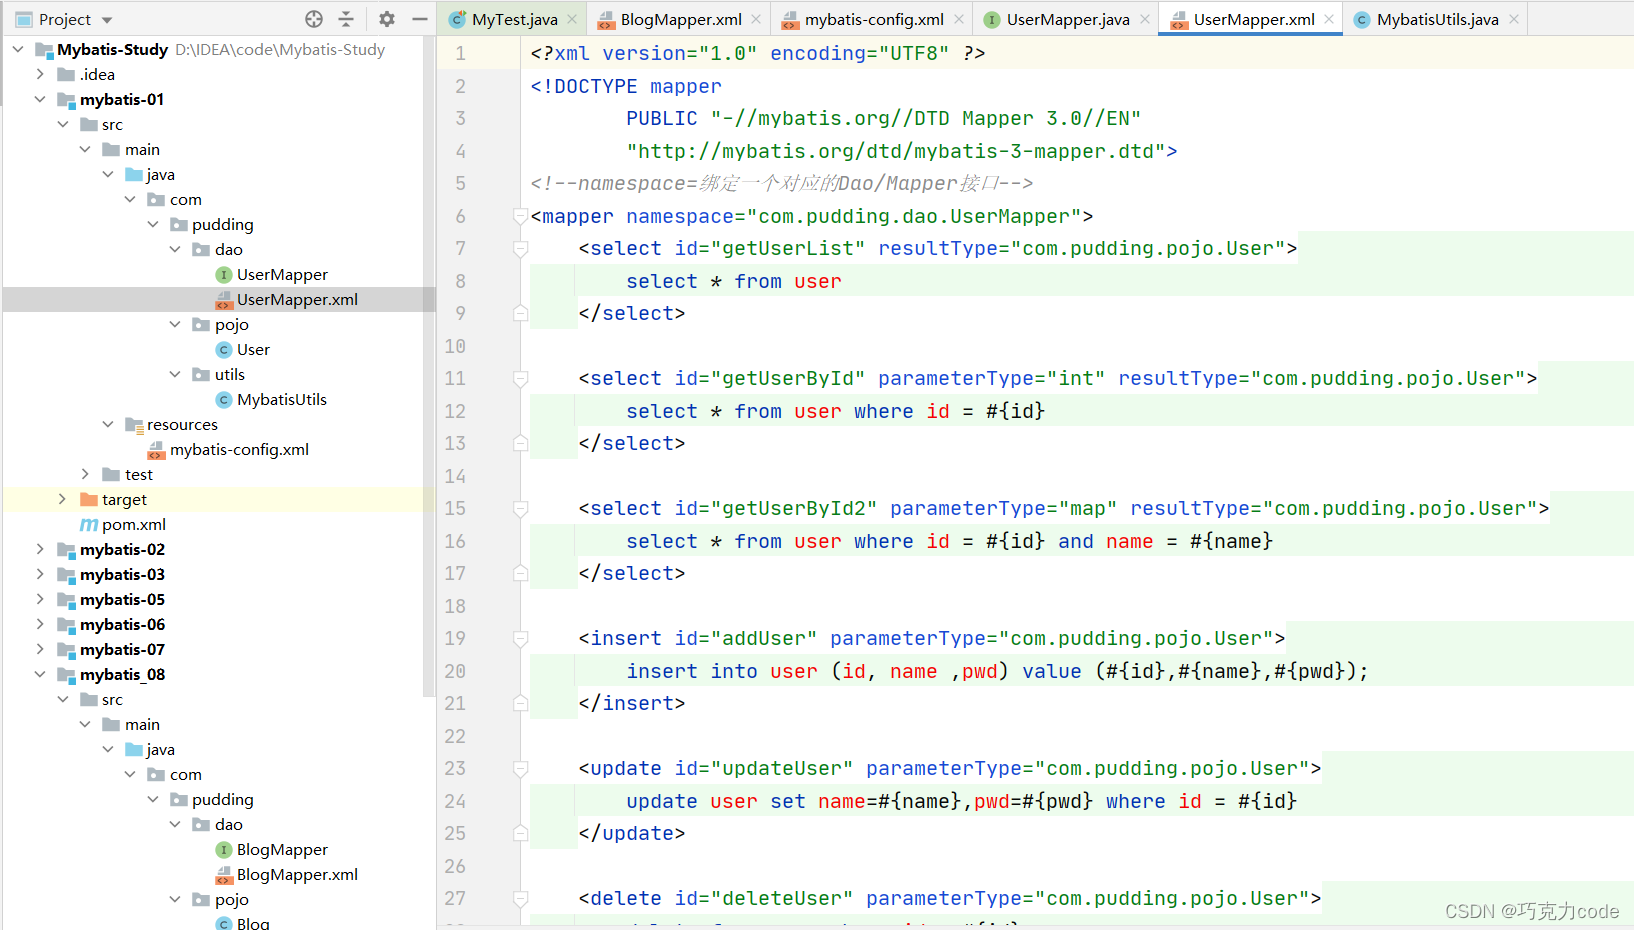
Task: Close the BlogMapper.xml tab
Action: [x=756, y=19]
